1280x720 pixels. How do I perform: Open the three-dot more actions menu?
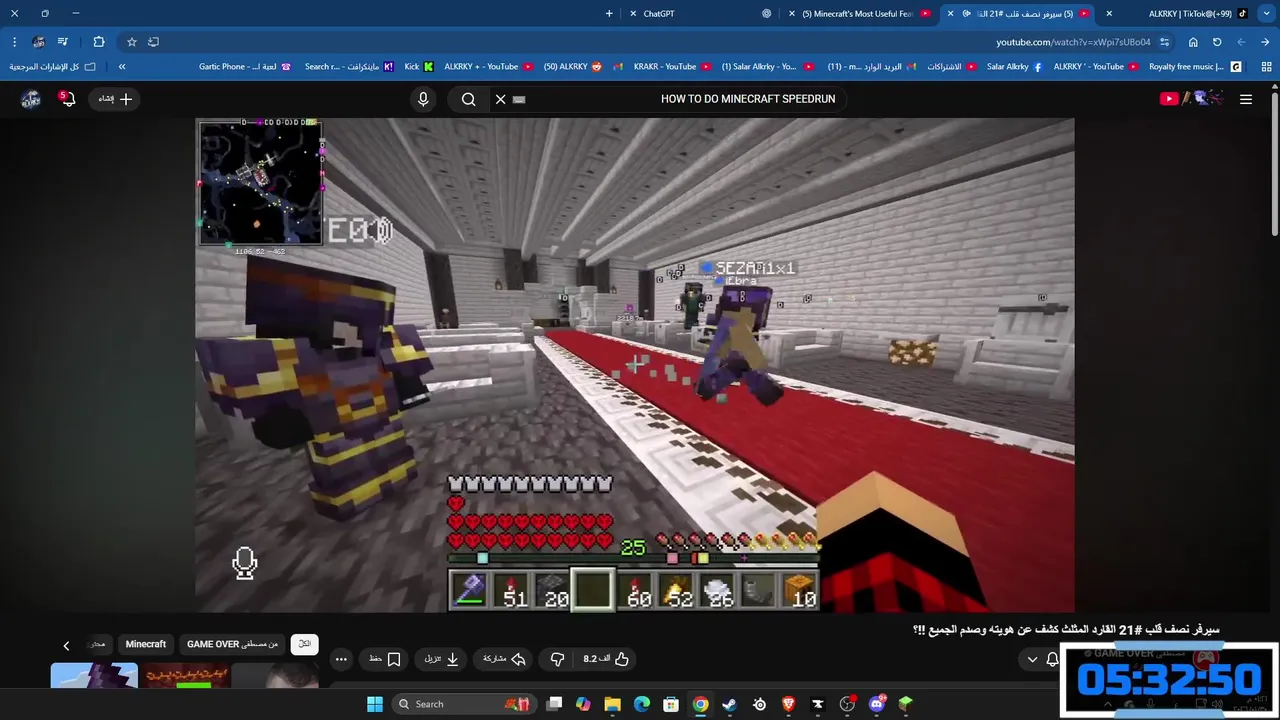[341, 659]
